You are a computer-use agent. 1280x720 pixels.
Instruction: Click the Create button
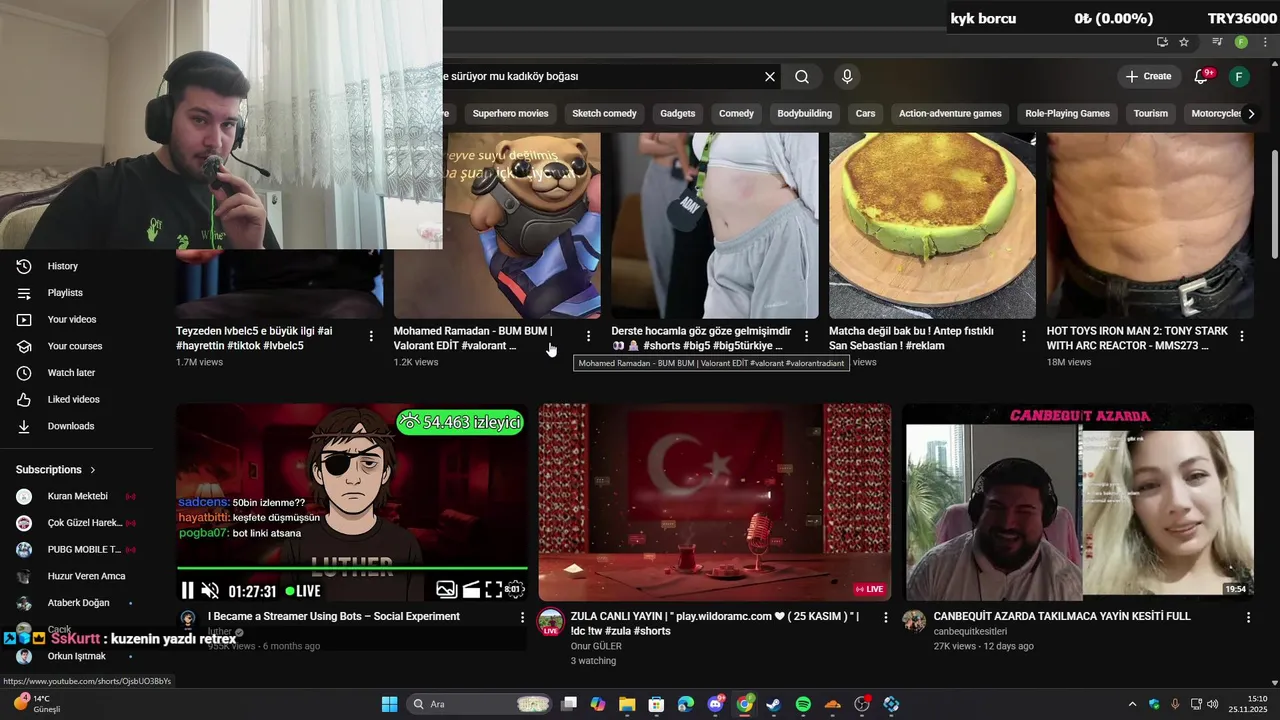tap(1148, 76)
